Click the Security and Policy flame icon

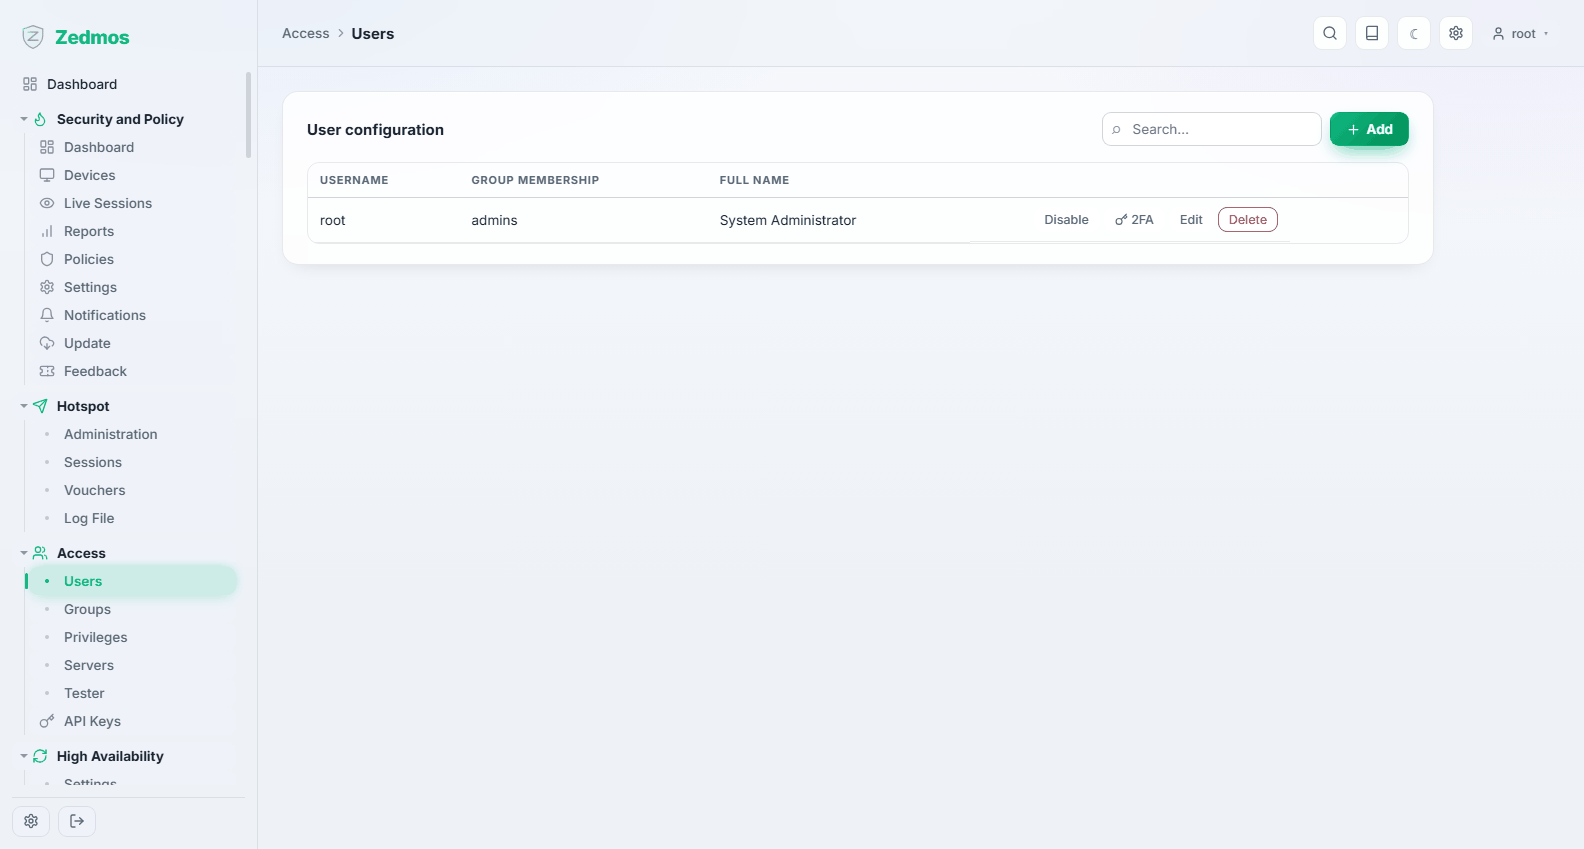click(40, 119)
